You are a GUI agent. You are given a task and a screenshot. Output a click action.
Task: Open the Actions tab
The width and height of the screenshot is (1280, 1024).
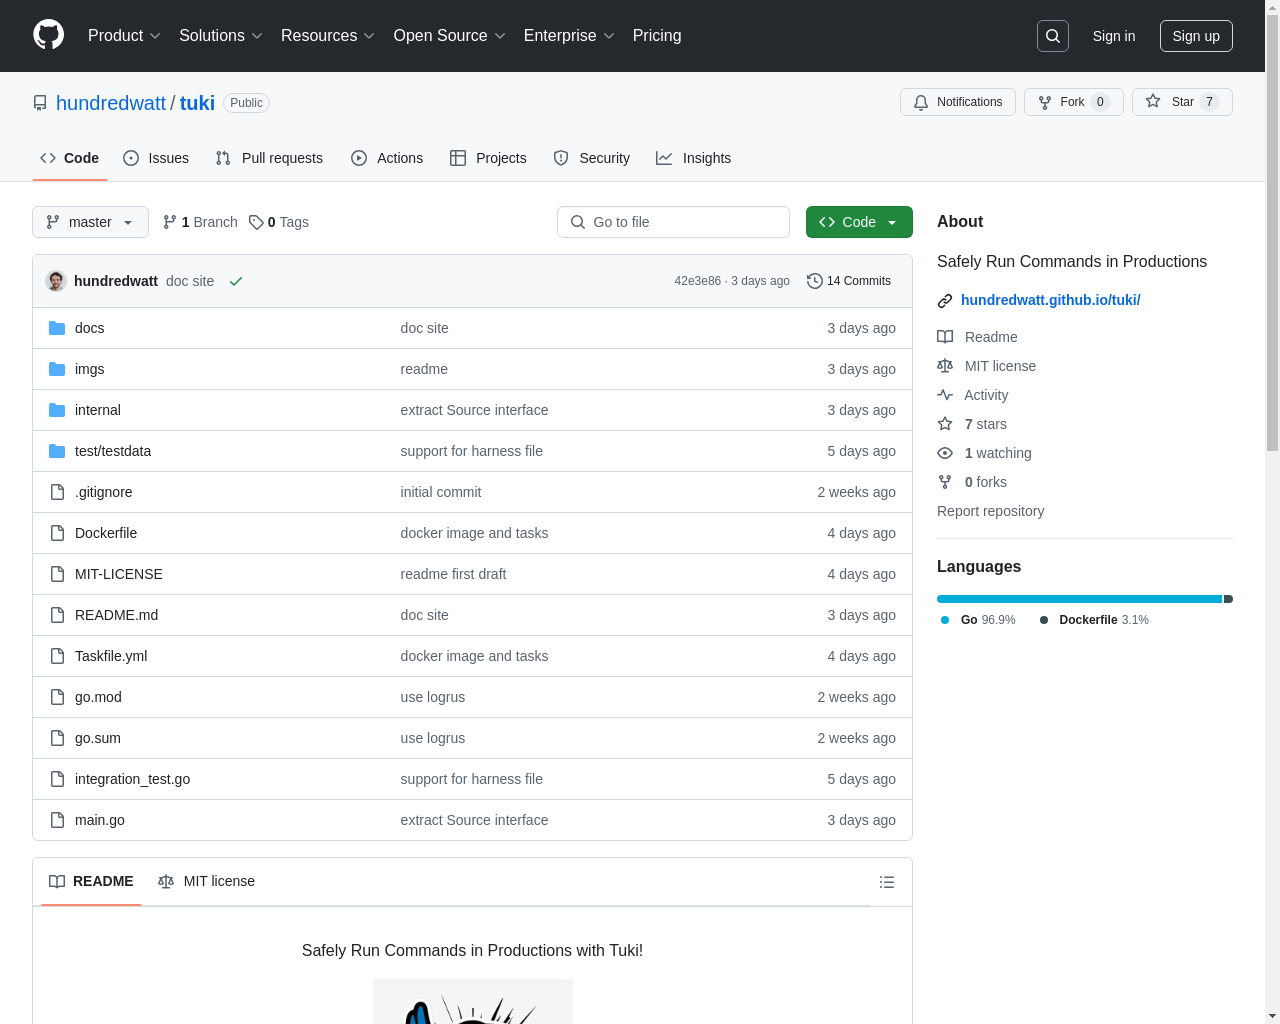click(x=387, y=158)
